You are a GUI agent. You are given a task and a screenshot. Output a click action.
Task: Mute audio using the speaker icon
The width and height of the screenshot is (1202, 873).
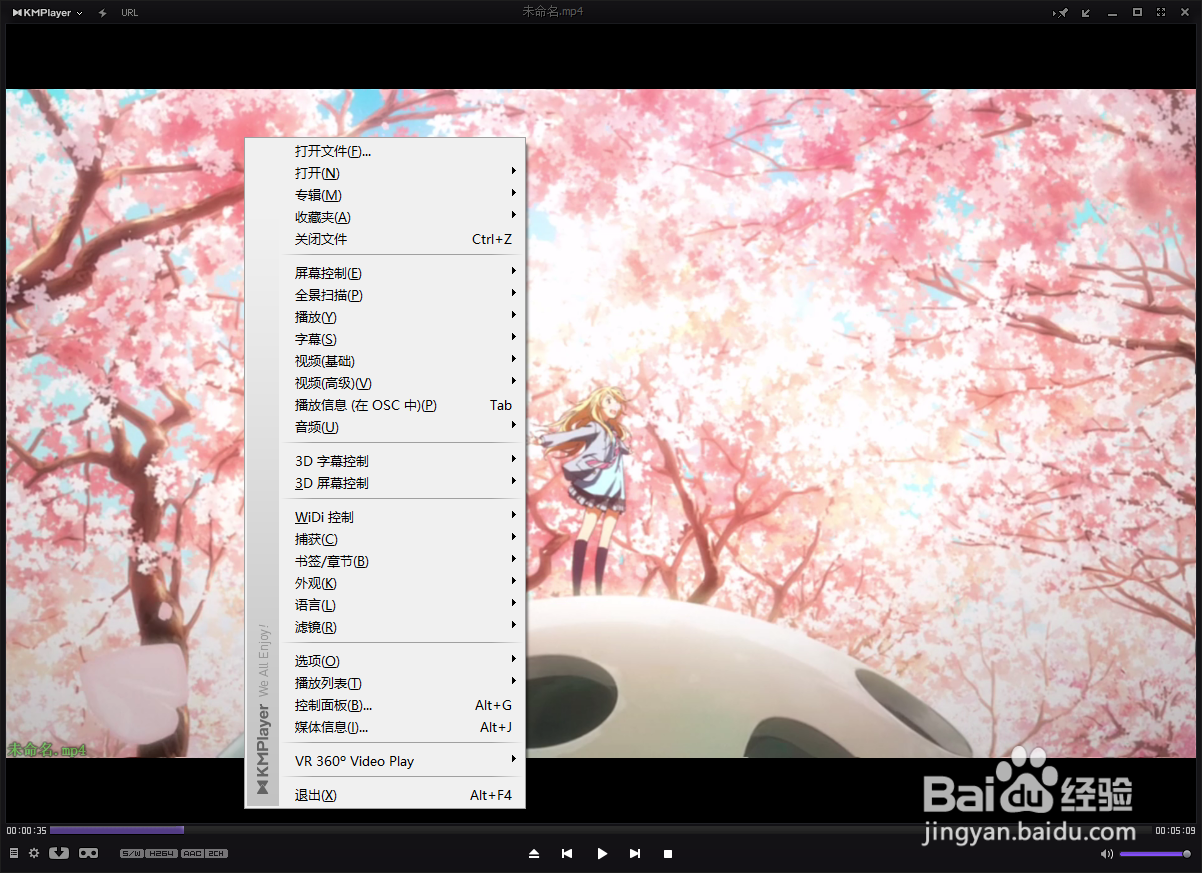point(1107,854)
